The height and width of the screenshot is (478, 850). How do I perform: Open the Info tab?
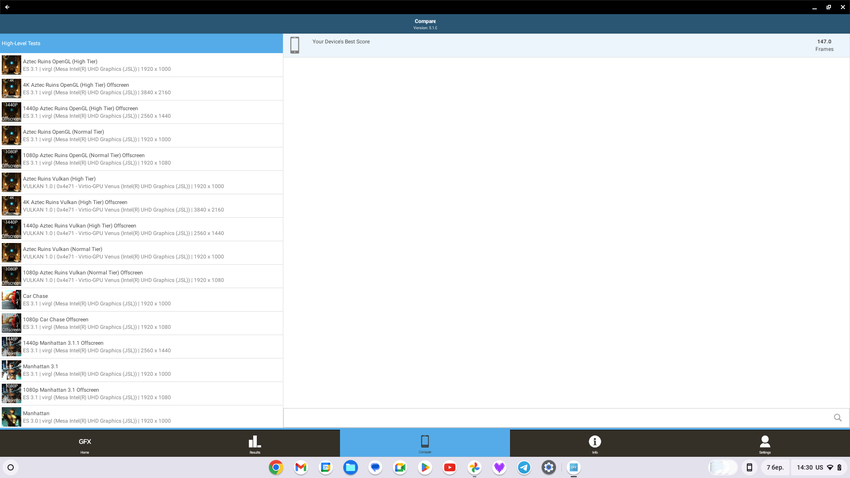[594, 443]
